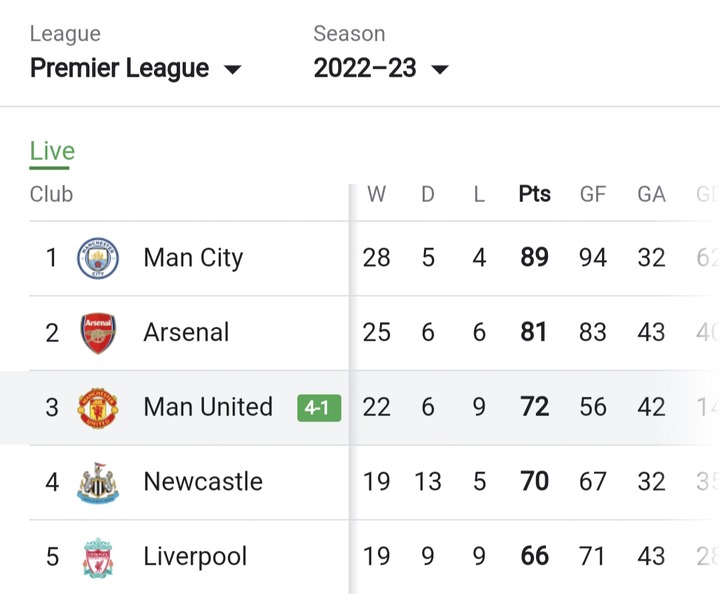Open the Arsenal team link
This screenshot has height=602, width=720.
[x=186, y=332]
